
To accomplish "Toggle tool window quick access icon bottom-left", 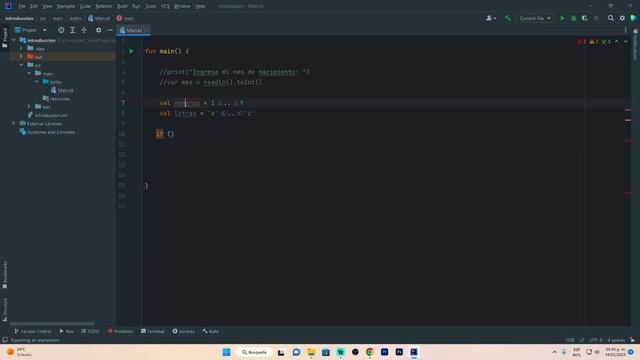I will (x=5, y=340).
